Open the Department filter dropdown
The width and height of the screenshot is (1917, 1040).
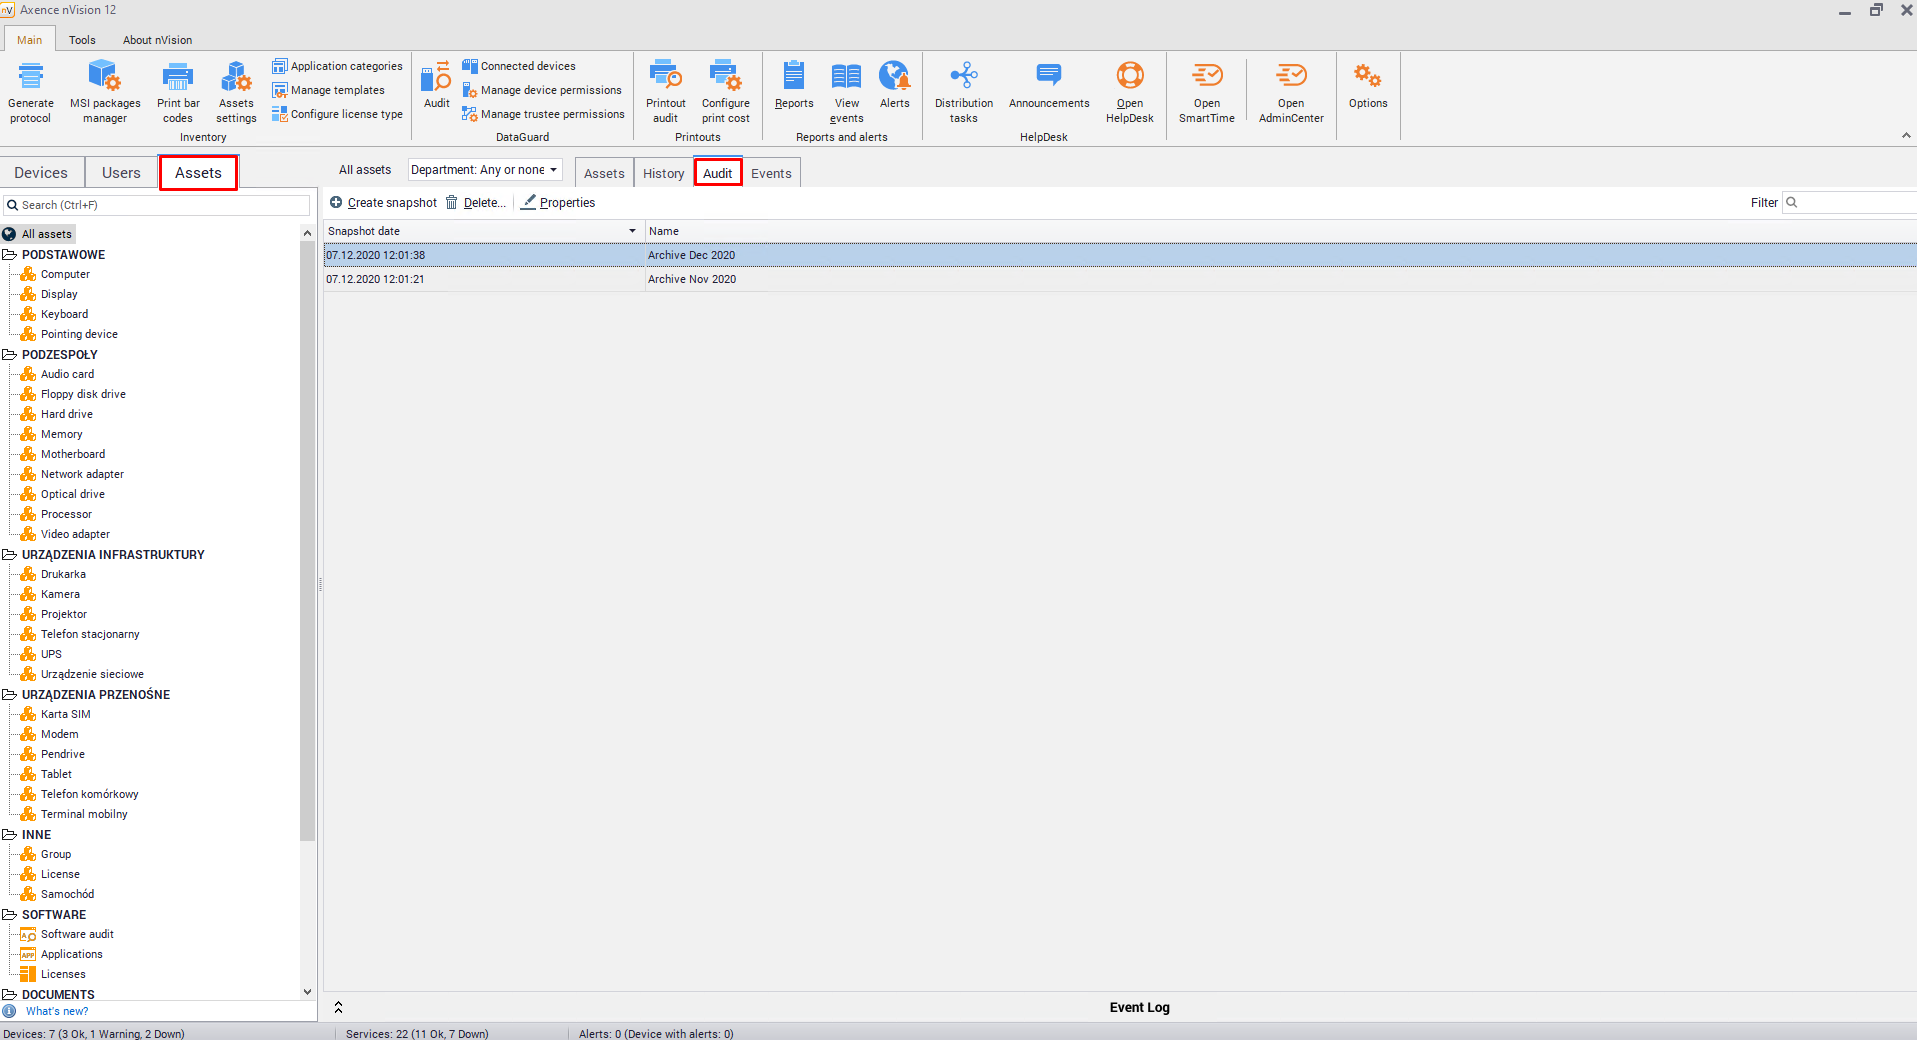[x=485, y=170]
